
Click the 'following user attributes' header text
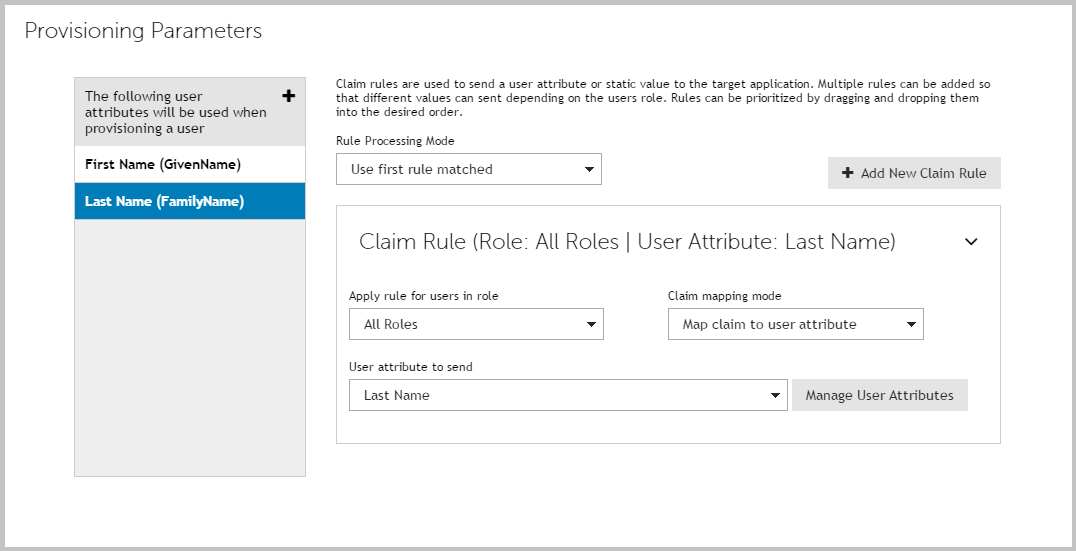175,112
